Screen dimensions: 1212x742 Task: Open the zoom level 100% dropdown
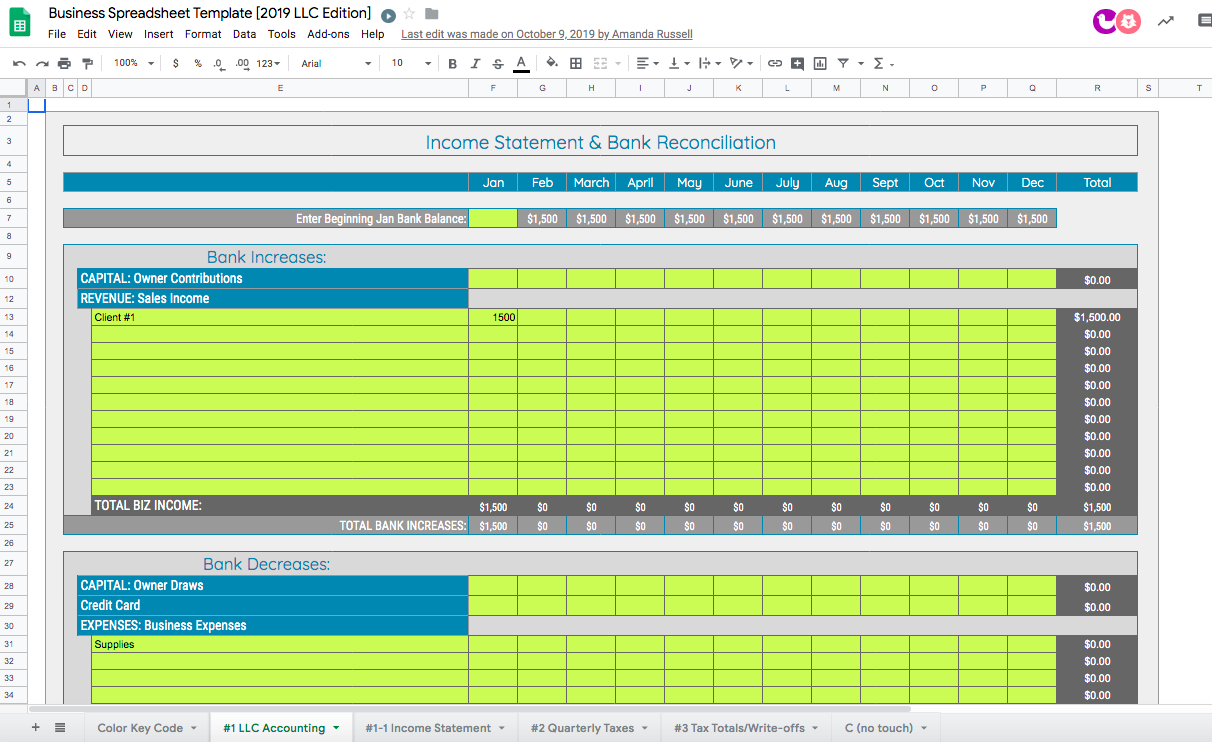pos(134,63)
